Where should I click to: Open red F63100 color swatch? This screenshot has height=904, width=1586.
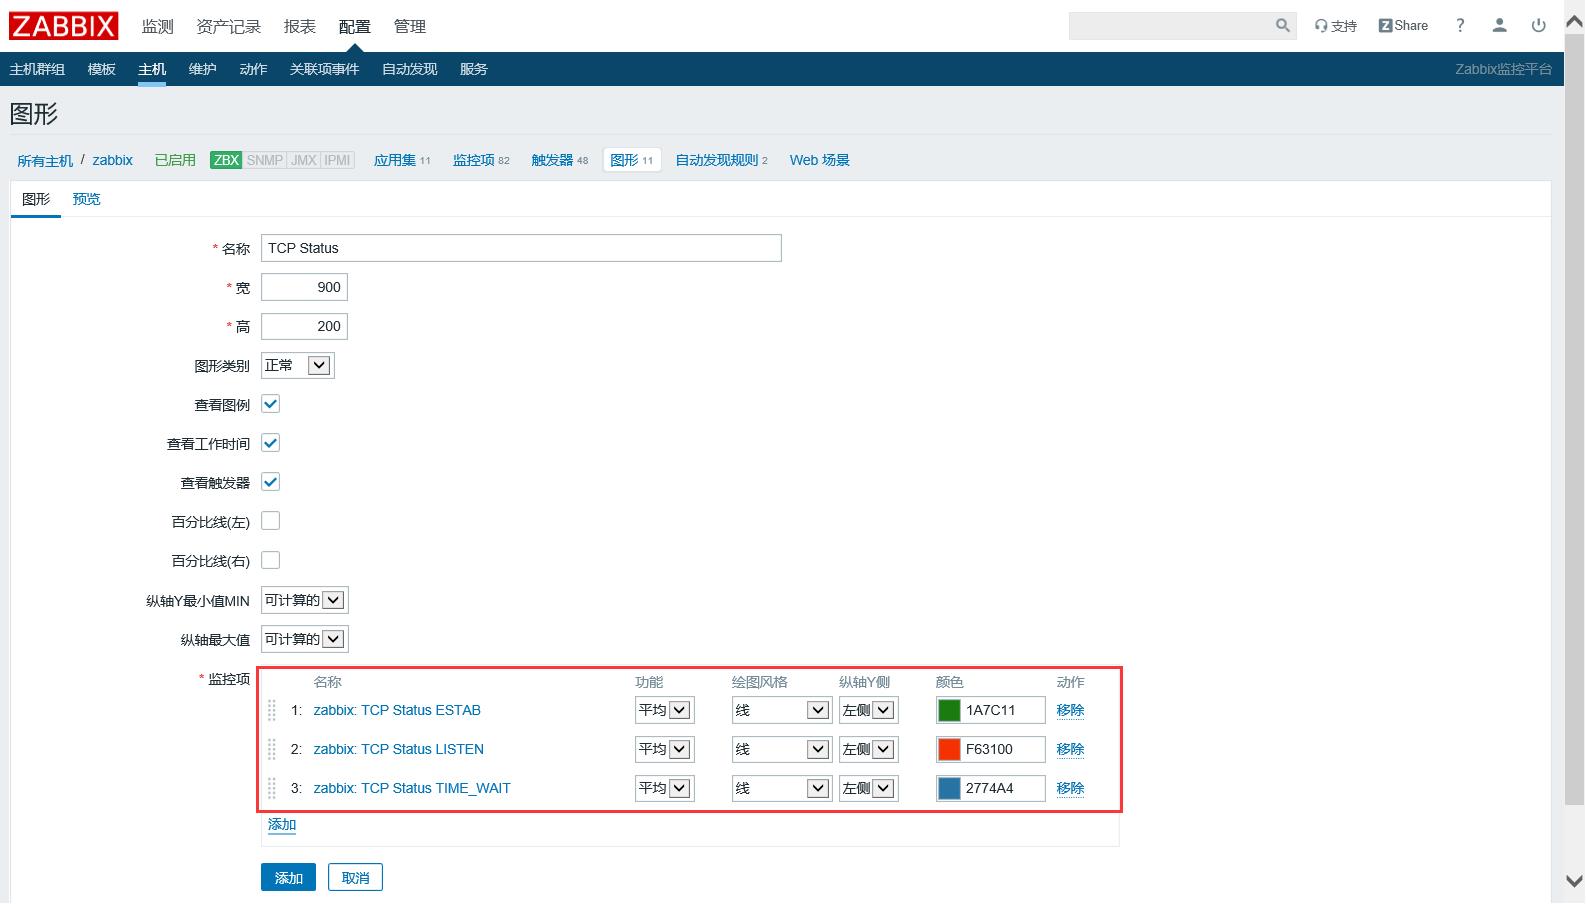pos(949,749)
